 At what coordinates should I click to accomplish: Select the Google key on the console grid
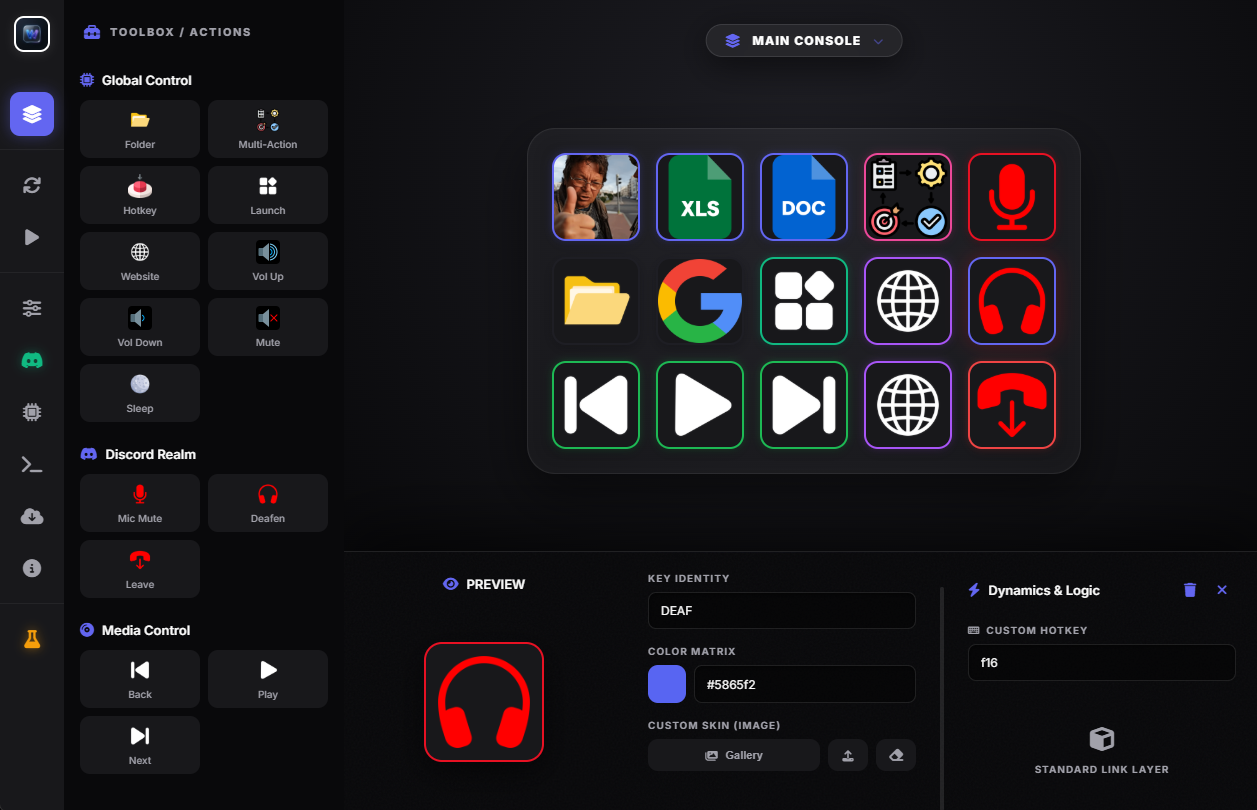700,301
